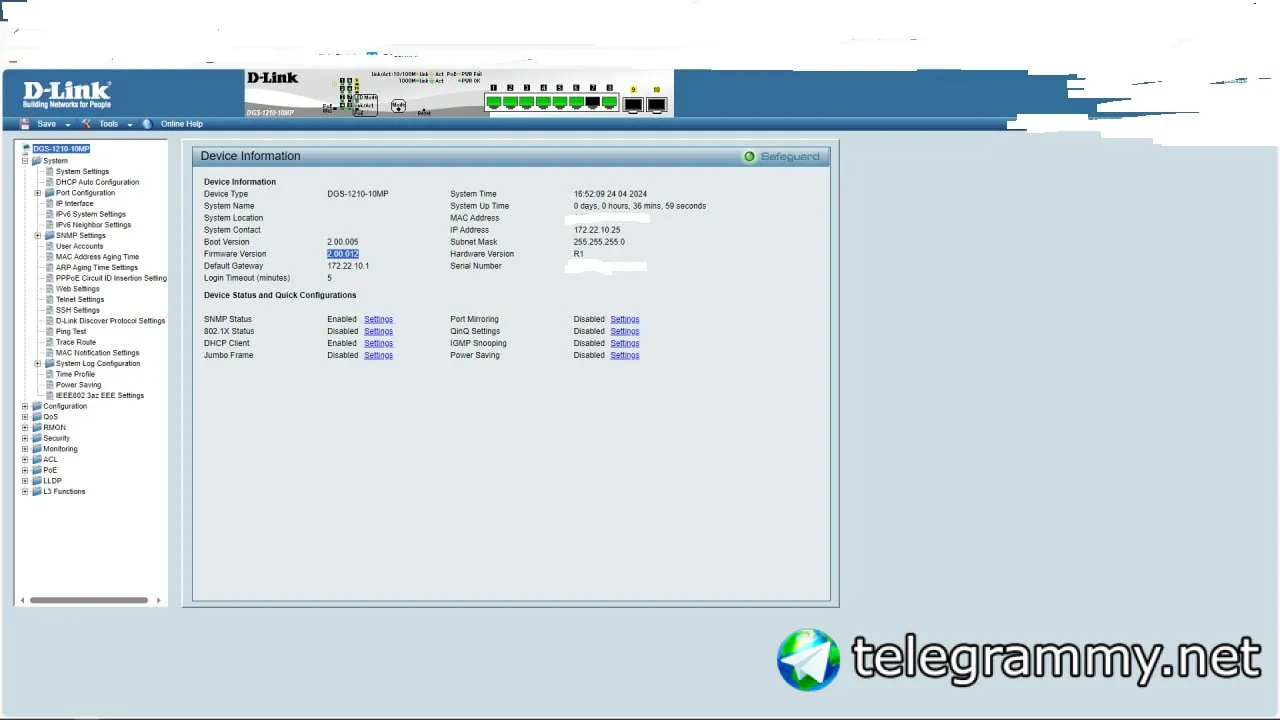
Task: Click the tree scrollbar's right arrow
Action: 157,601
